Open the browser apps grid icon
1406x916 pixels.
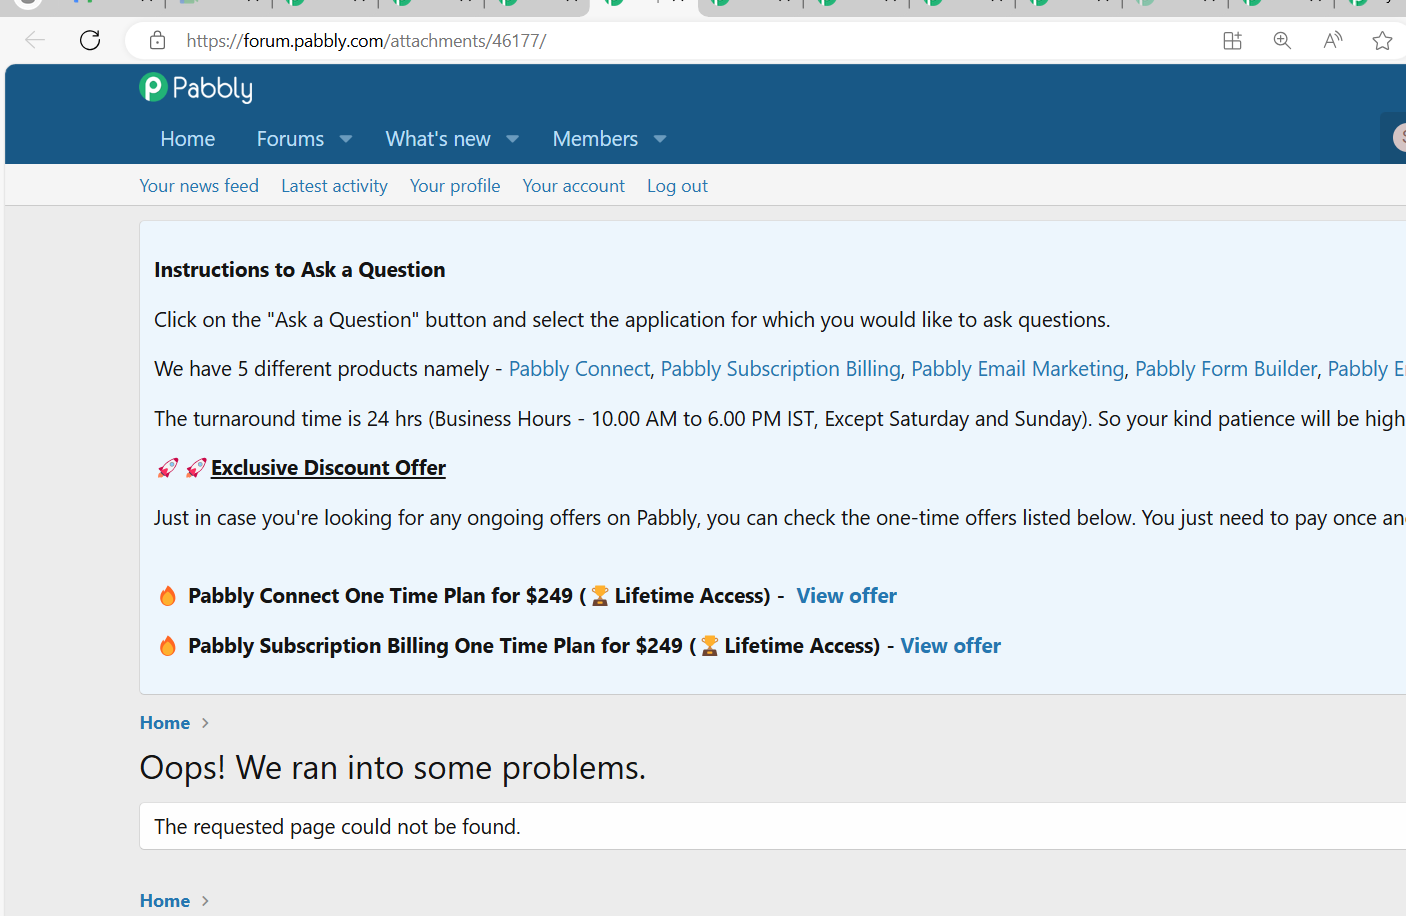1232,40
